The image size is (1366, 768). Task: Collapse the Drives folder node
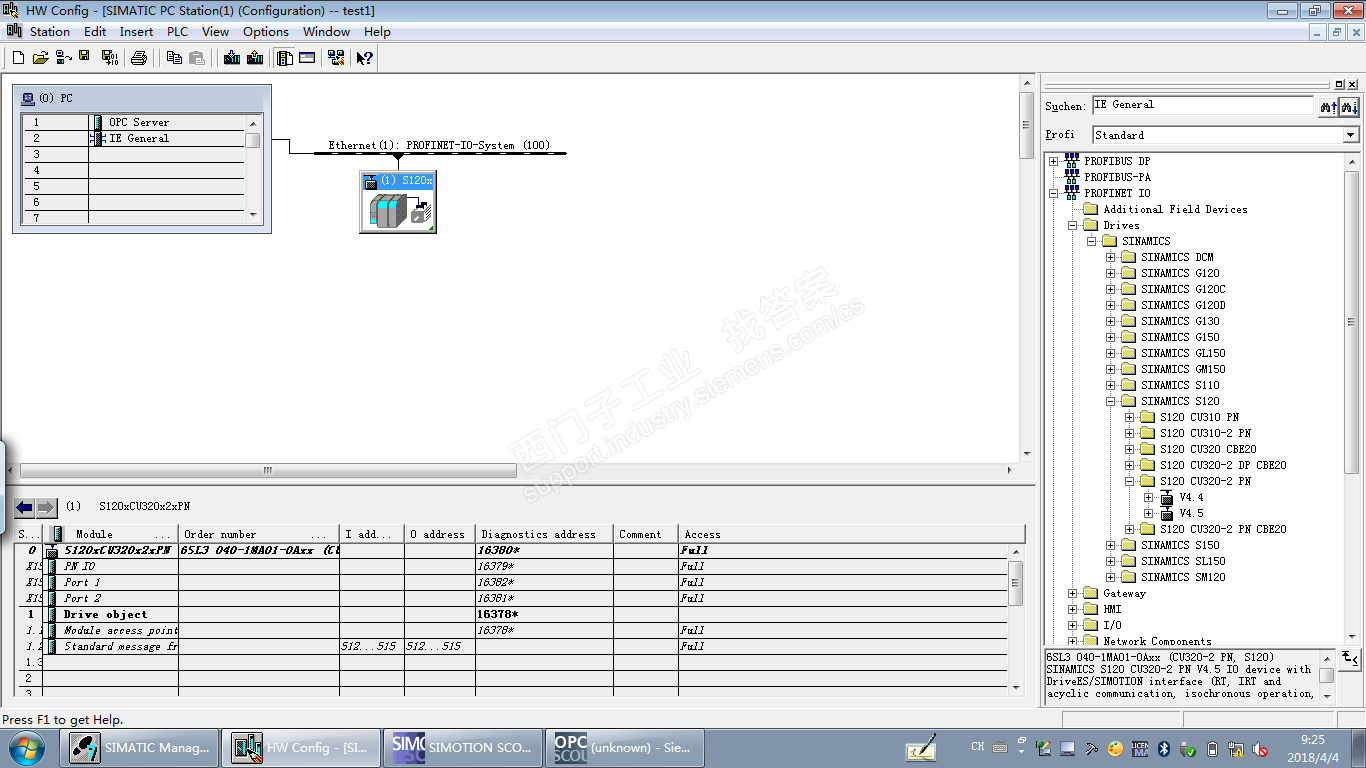pyautogui.click(x=1072, y=225)
